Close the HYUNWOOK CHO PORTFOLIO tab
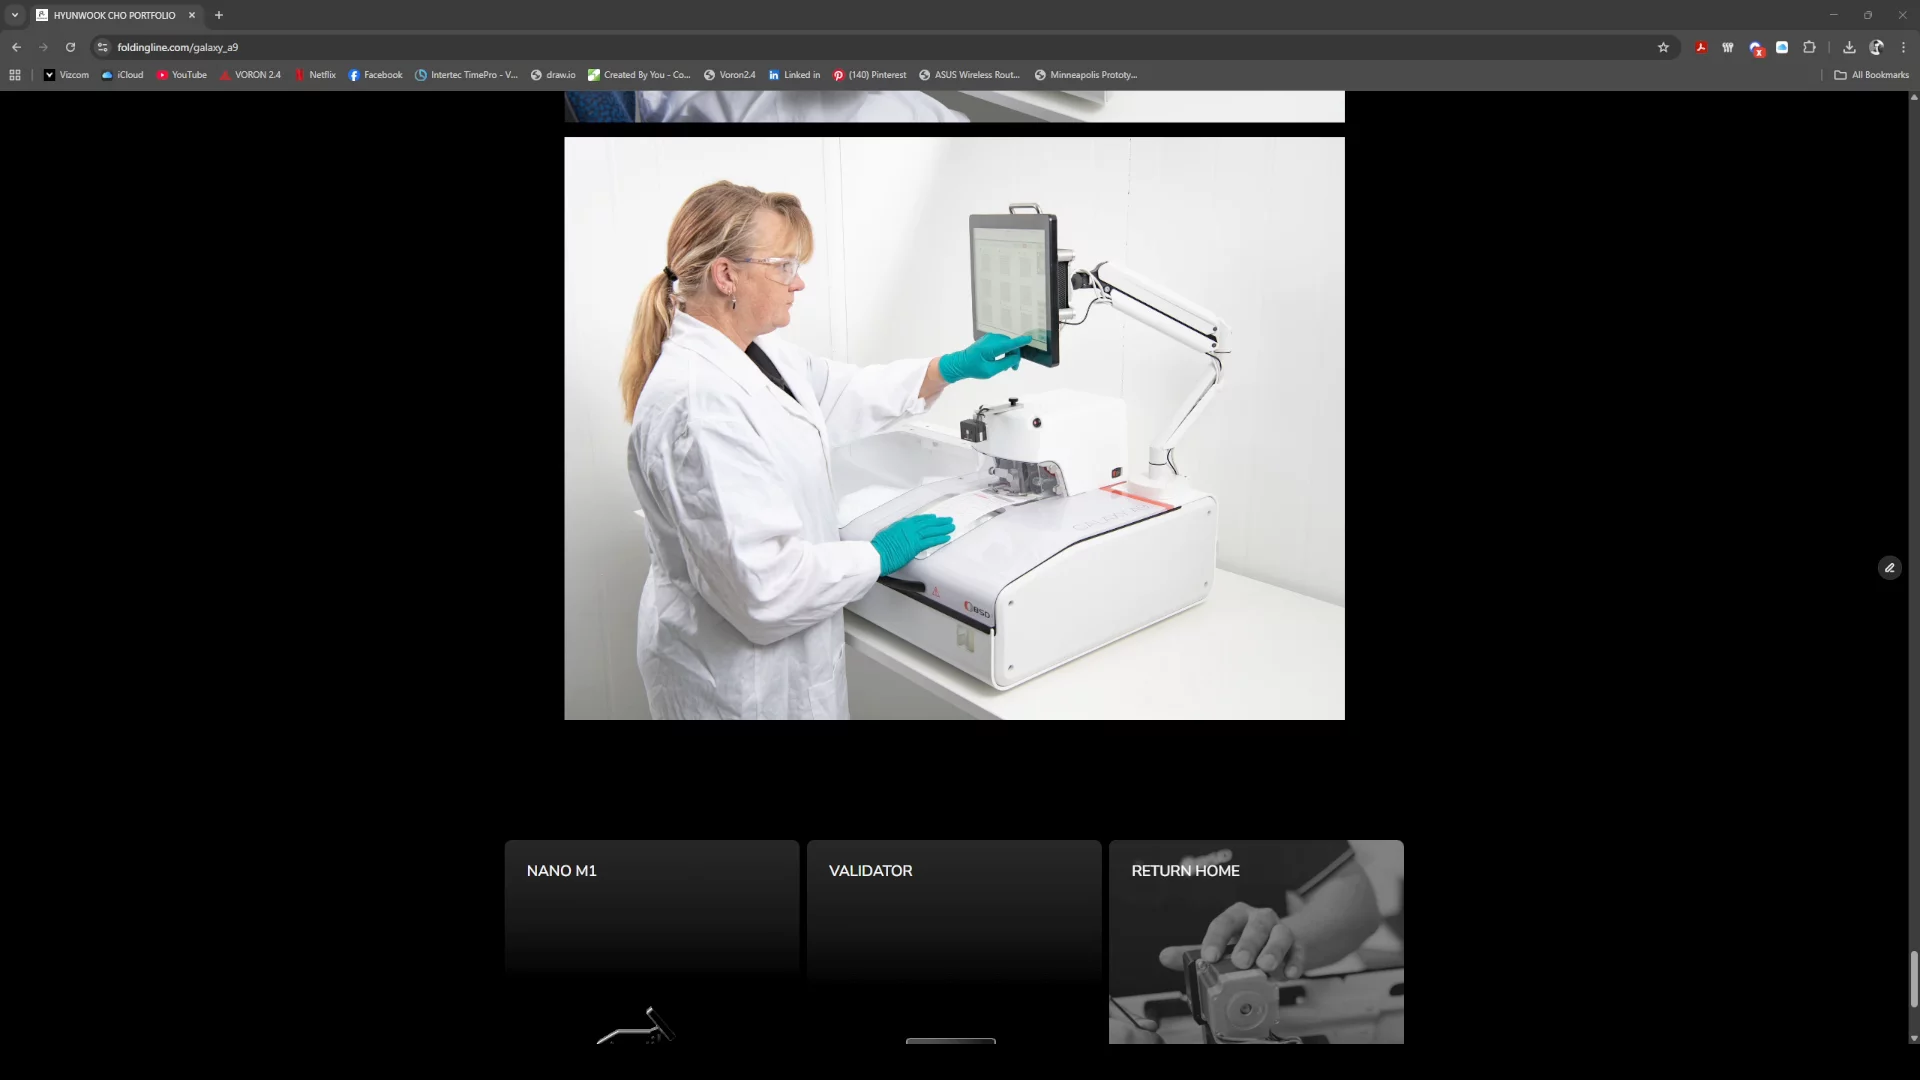Viewport: 1920px width, 1080px height. point(192,15)
